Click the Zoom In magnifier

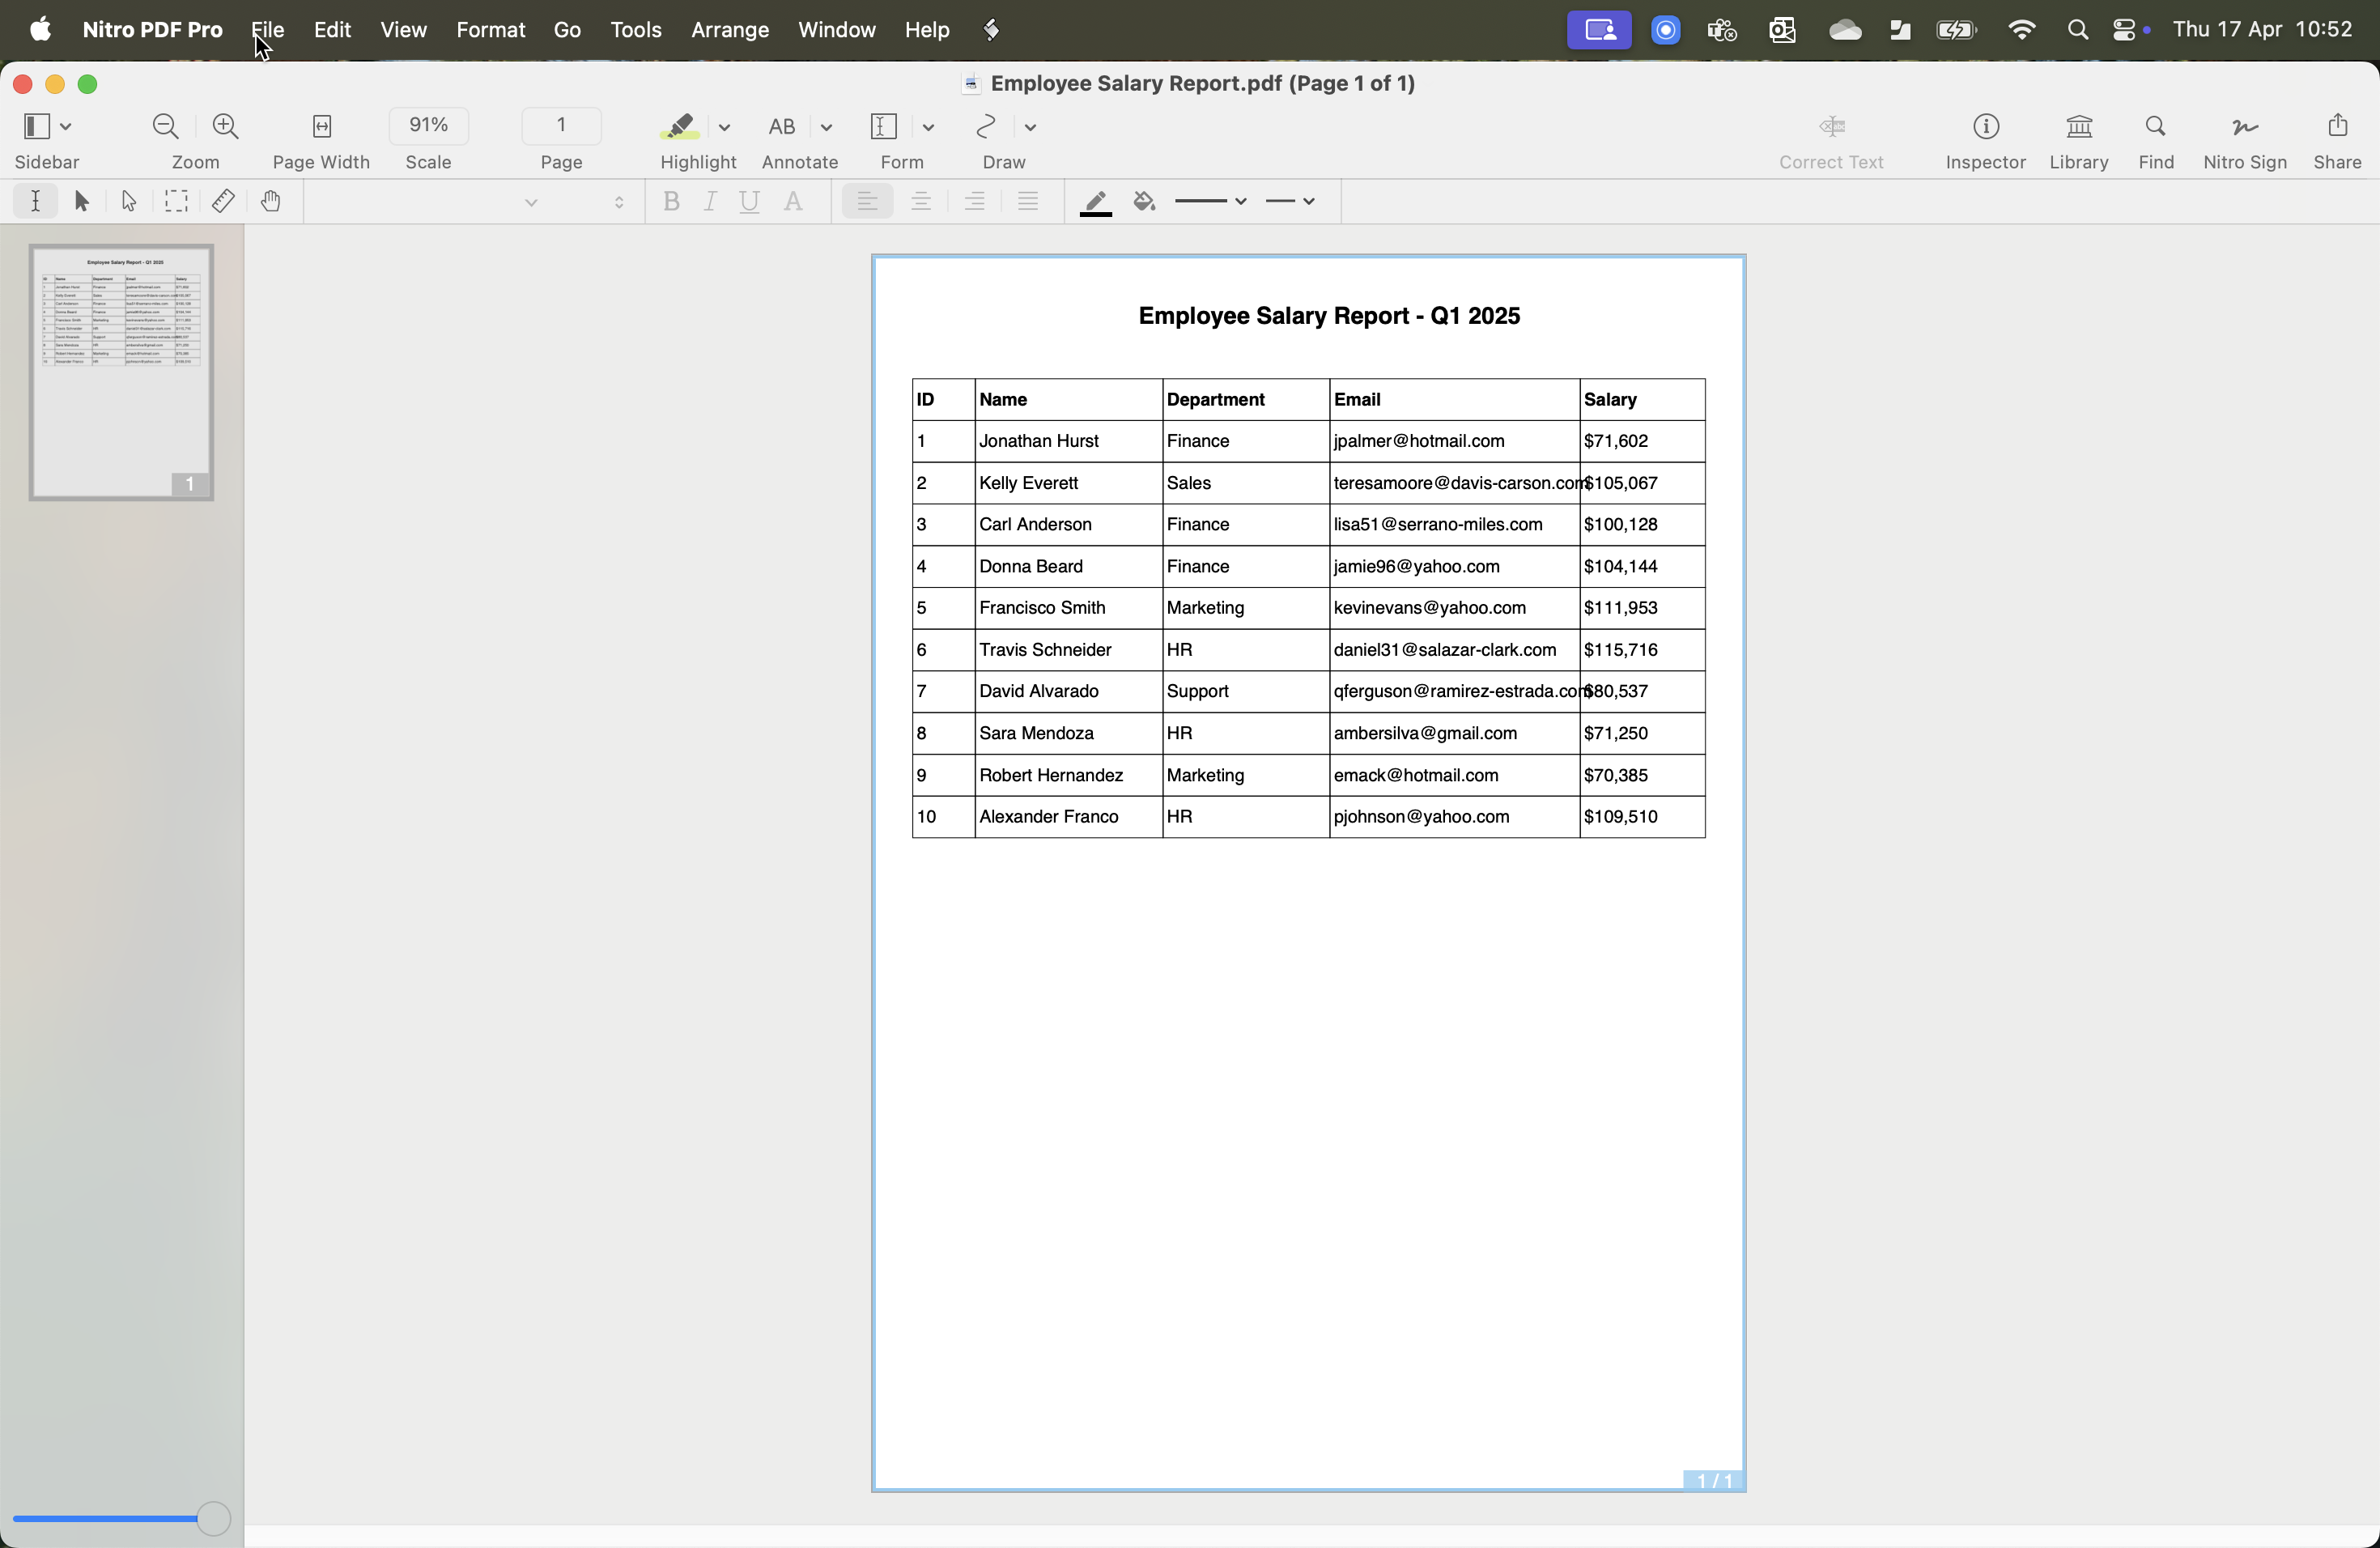(225, 126)
